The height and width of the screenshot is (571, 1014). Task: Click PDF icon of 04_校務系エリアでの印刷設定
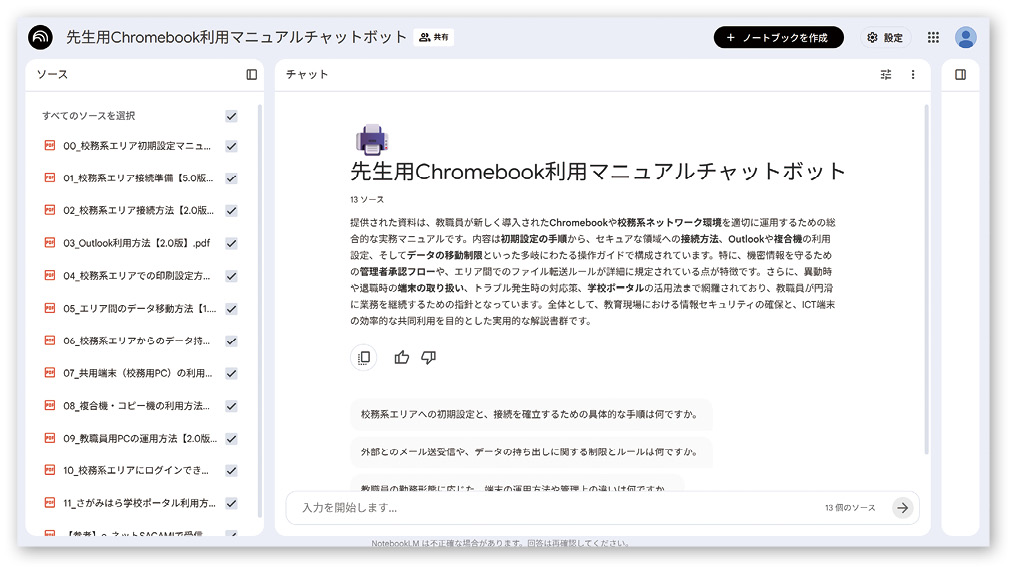point(50,275)
